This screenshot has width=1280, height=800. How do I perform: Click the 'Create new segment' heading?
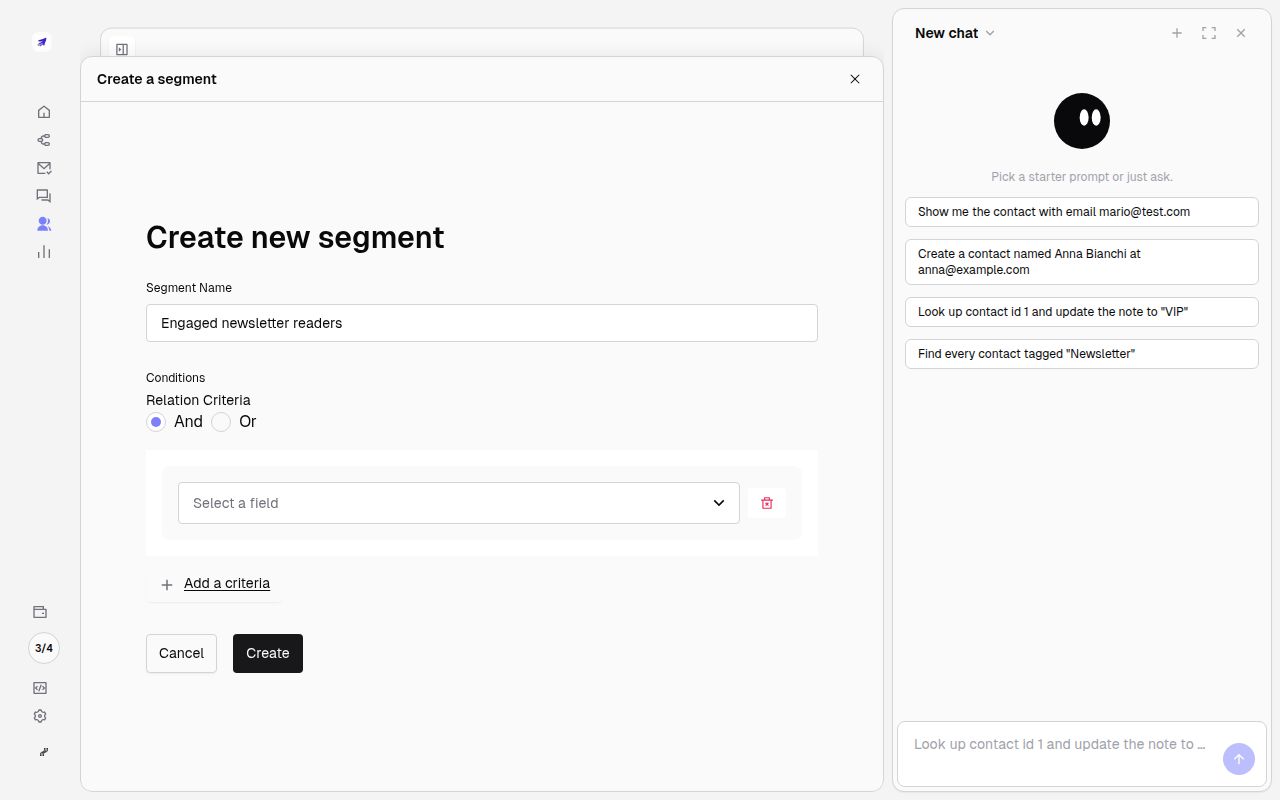[x=295, y=237]
